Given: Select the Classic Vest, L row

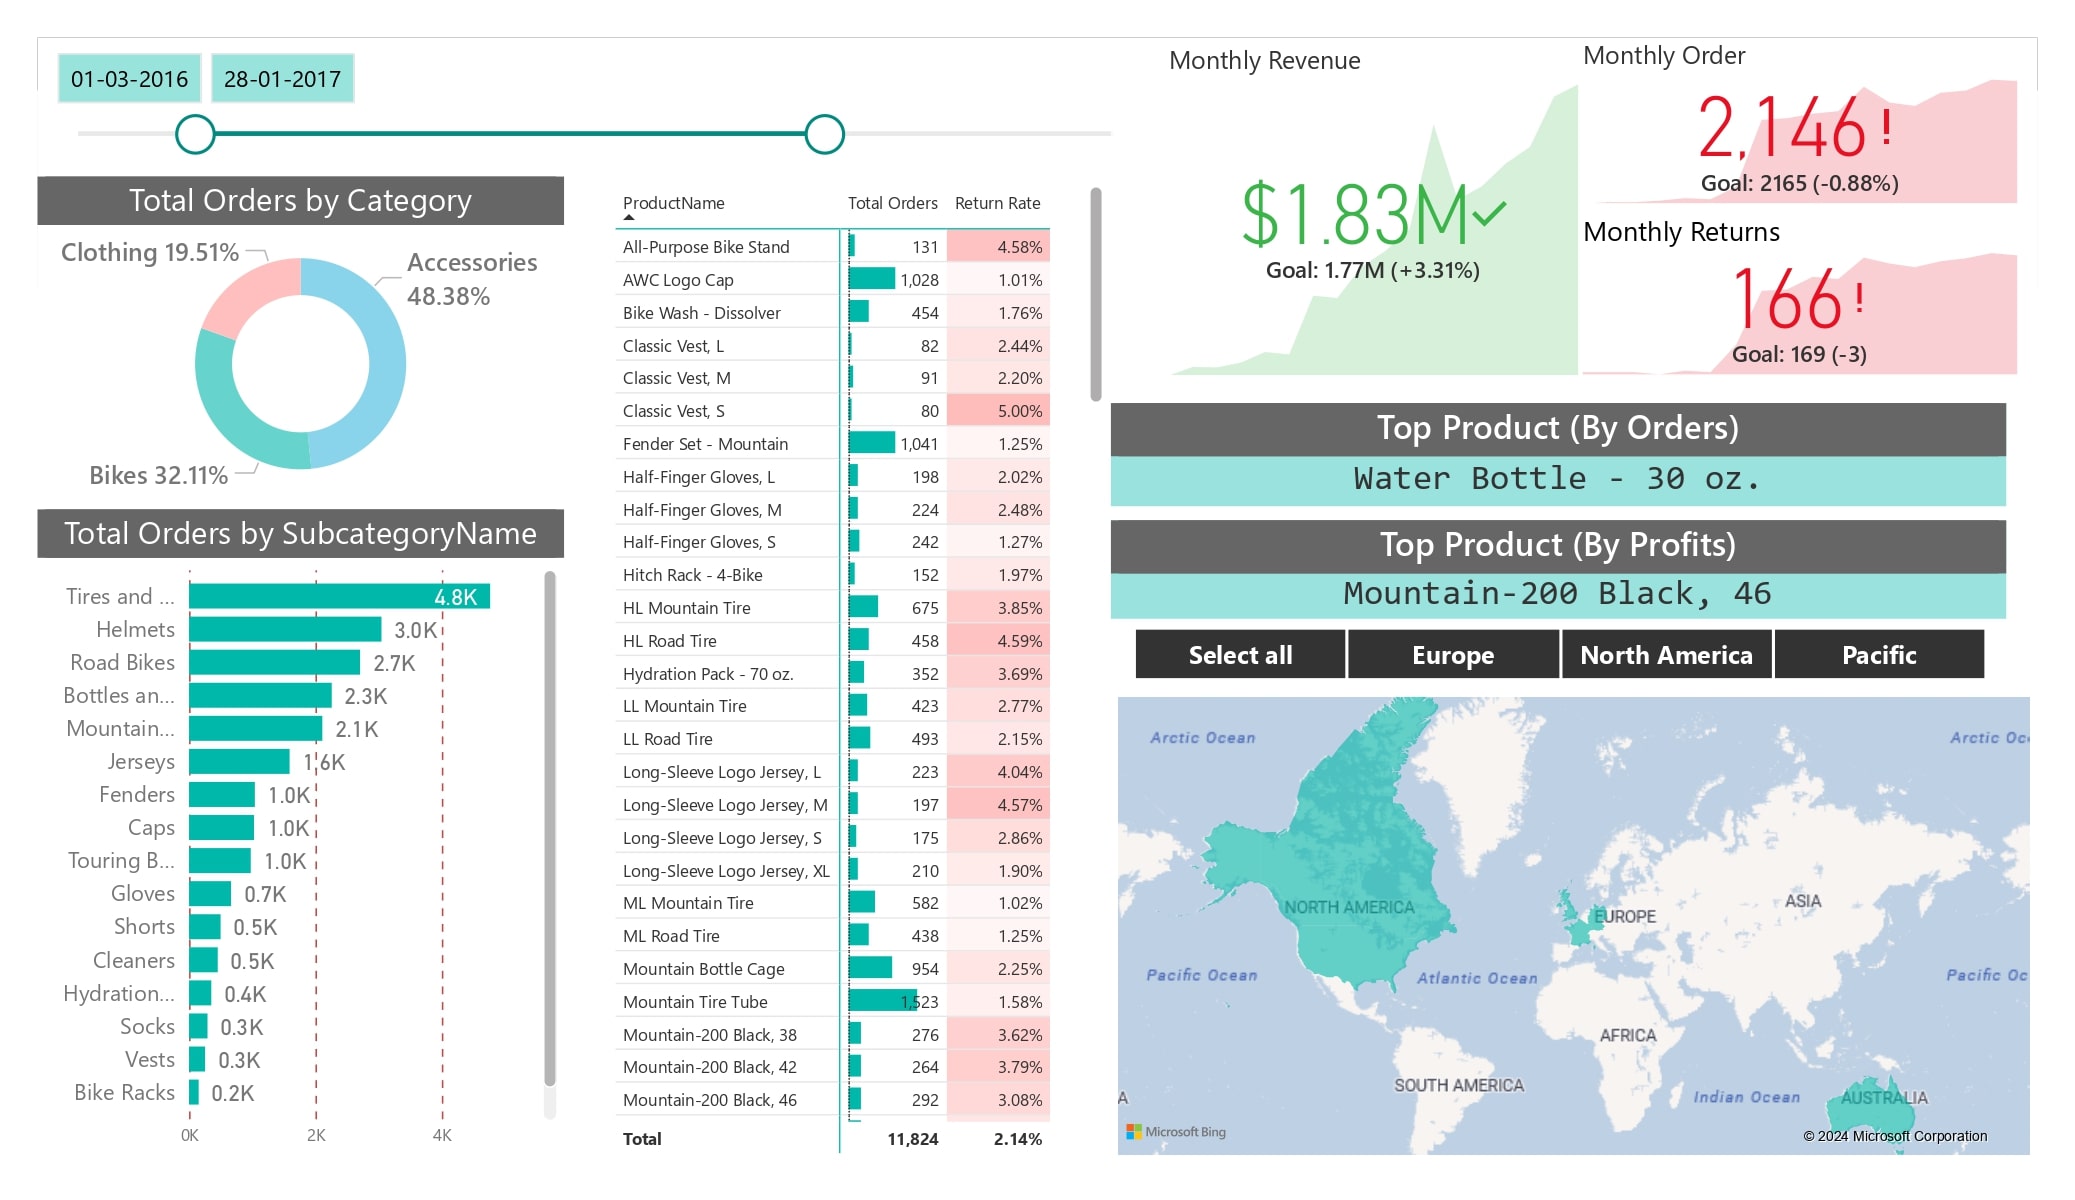Looking at the screenshot, I should click(832, 346).
